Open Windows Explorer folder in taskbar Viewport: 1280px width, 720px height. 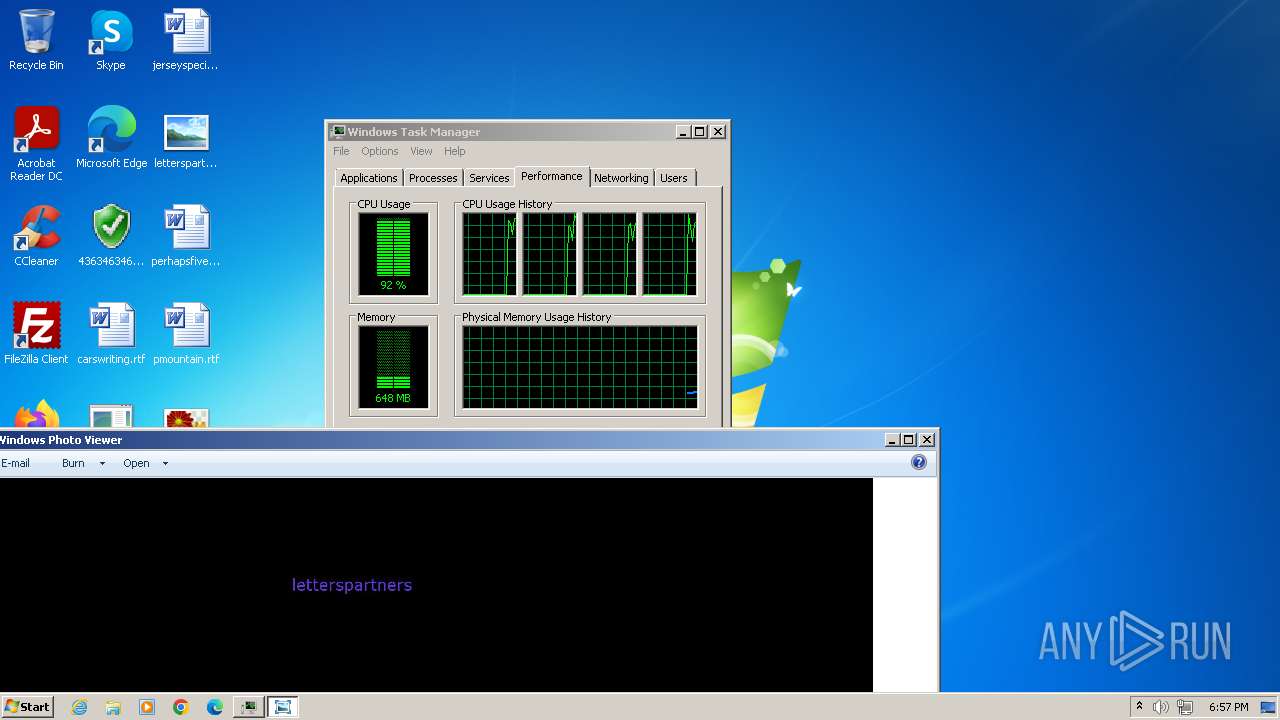pyautogui.click(x=113, y=707)
